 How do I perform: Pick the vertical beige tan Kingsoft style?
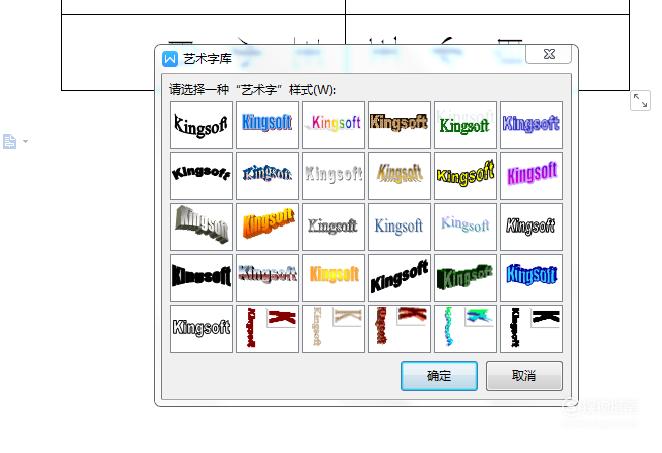[334, 329]
